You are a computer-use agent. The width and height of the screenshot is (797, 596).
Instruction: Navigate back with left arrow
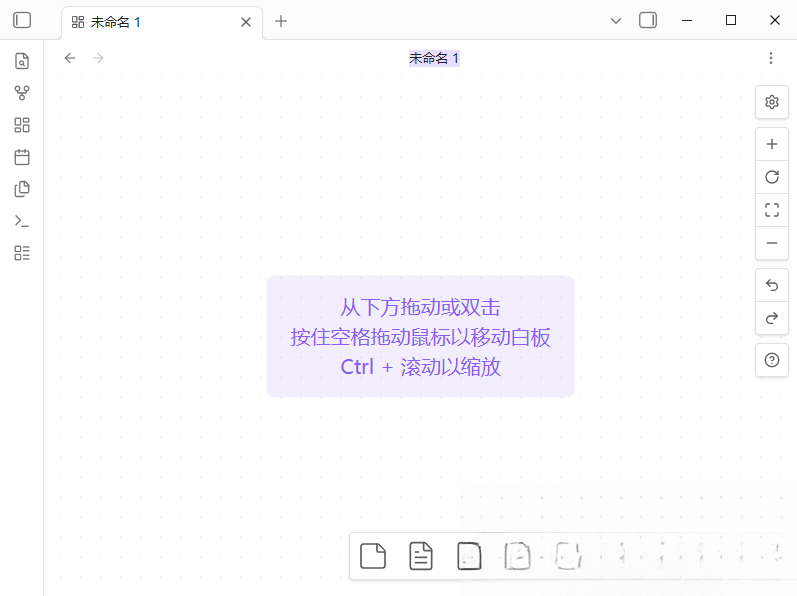pos(70,58)
